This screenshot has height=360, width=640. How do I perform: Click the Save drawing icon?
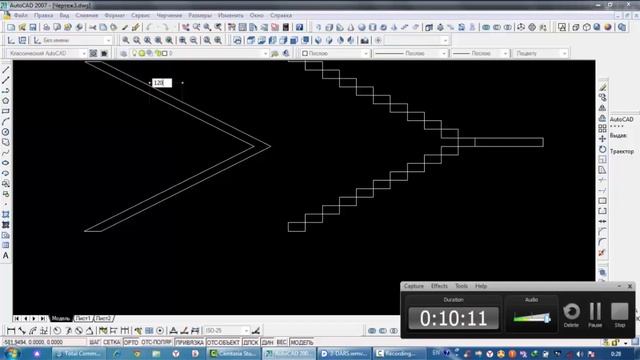(x=33, y=27)
